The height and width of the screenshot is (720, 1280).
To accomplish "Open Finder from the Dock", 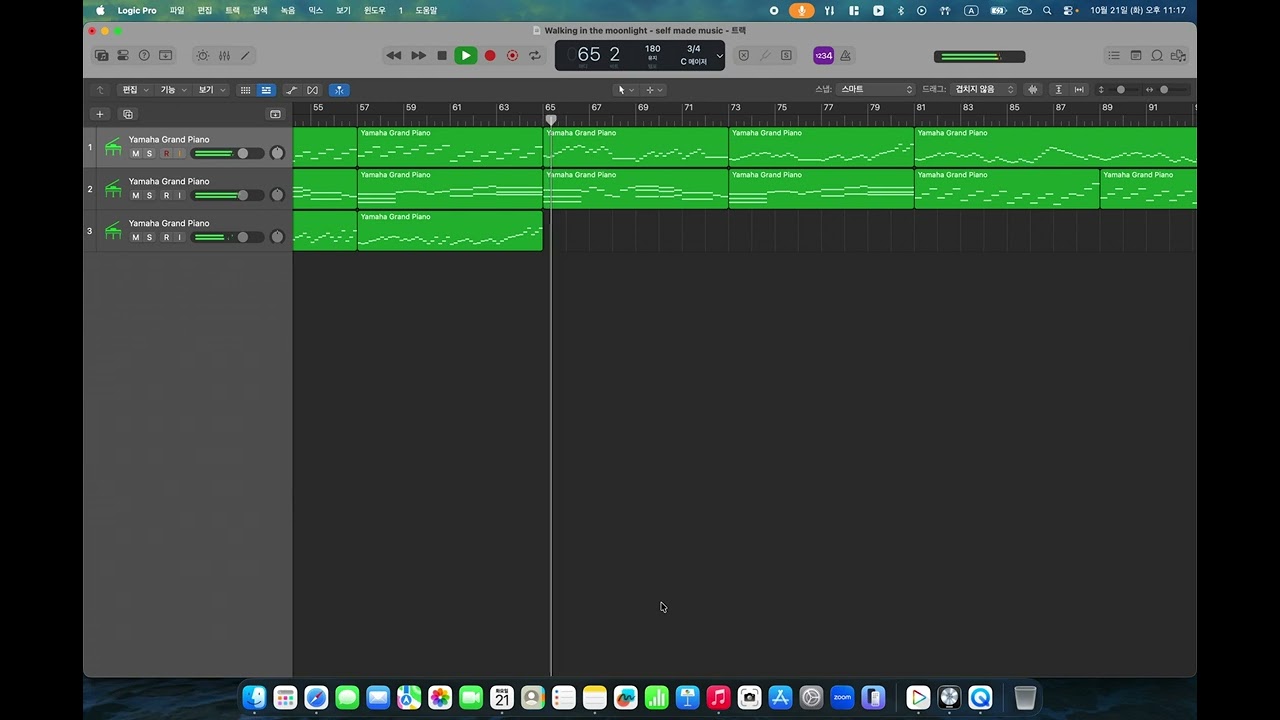I will [255, 697].
